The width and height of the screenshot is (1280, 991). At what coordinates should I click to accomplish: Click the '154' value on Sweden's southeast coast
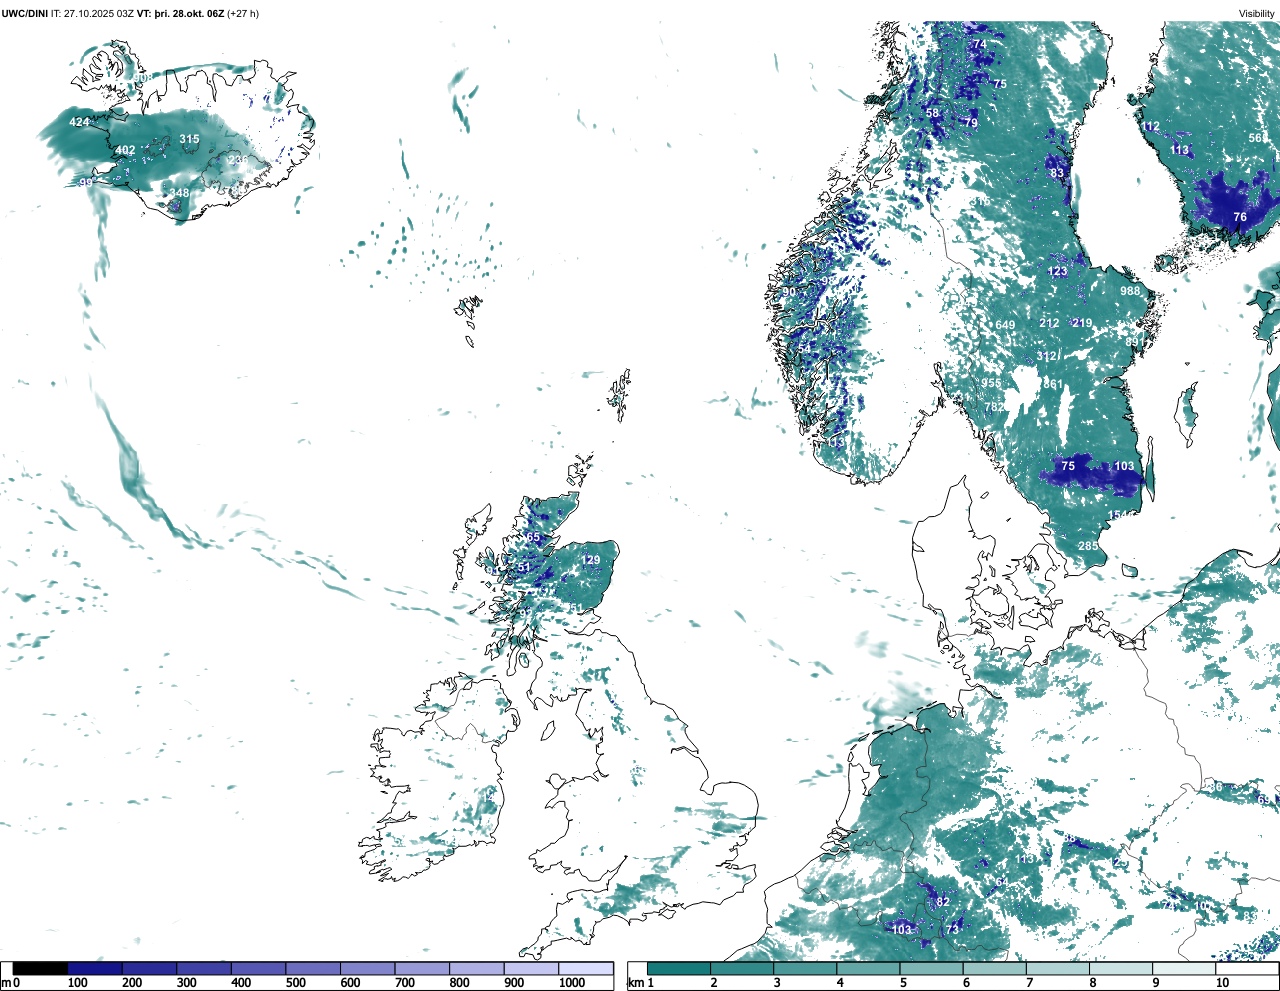coord(1117,516)
